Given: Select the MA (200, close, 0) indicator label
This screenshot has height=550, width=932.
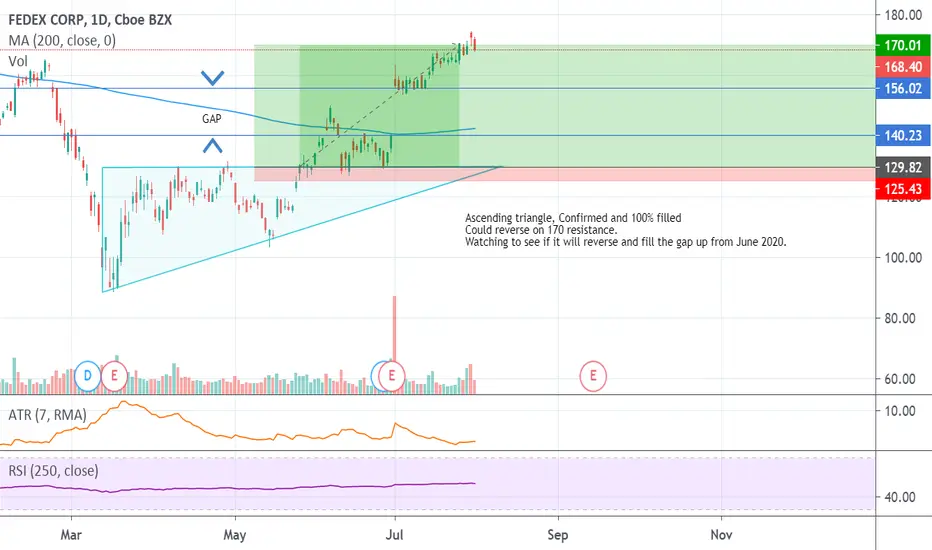Looking at the screenshot, I should pyautogui.click(x=62, y=40).
